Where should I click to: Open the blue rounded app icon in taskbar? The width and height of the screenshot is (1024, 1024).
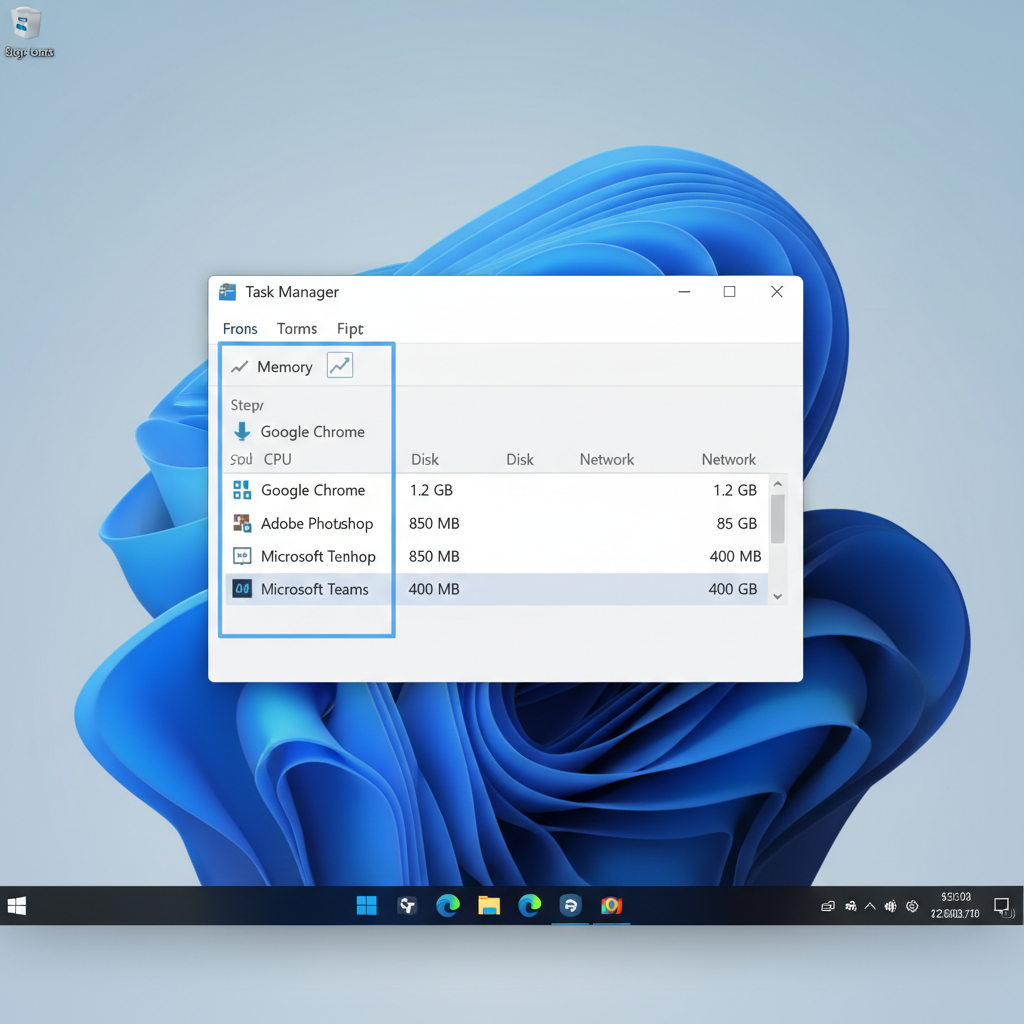point(570,906)
